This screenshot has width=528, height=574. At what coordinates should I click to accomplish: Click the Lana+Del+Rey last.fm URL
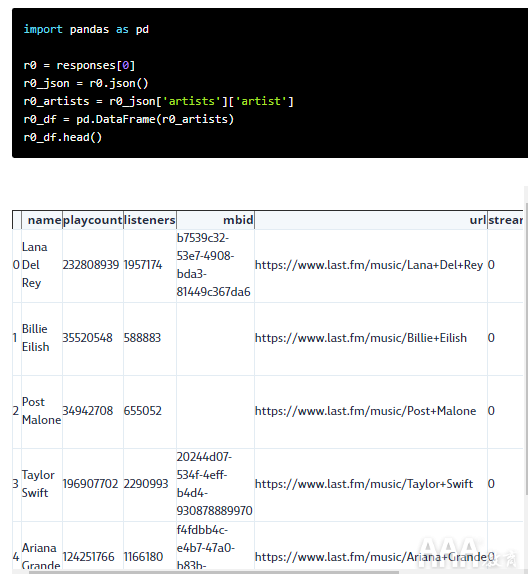[369, 265]
